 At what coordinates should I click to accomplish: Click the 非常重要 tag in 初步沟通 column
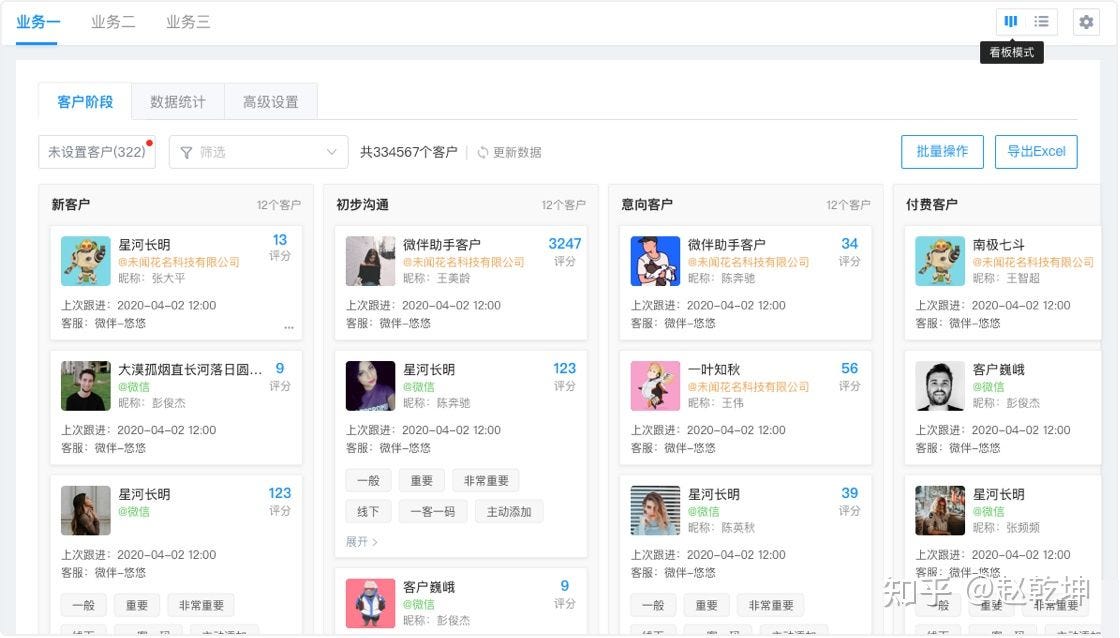click(486, 481)
